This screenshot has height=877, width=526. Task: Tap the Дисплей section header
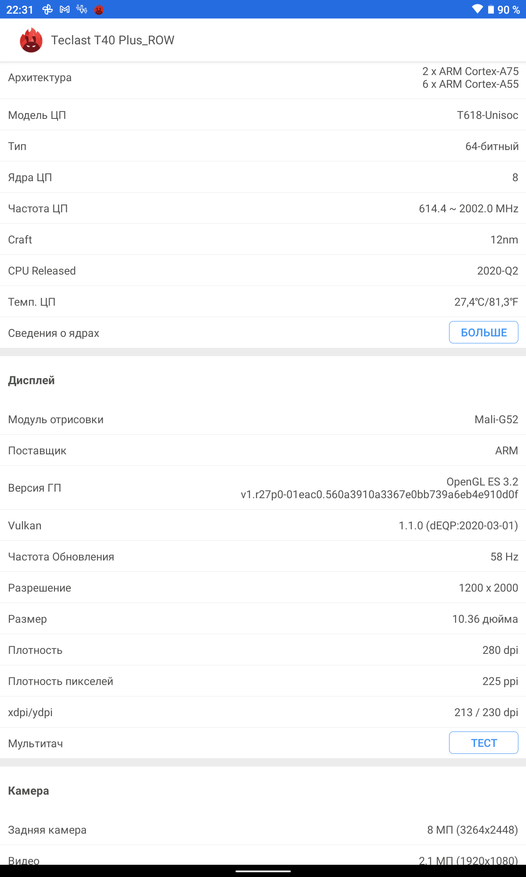pyautogui.click(x=31, y=380)
